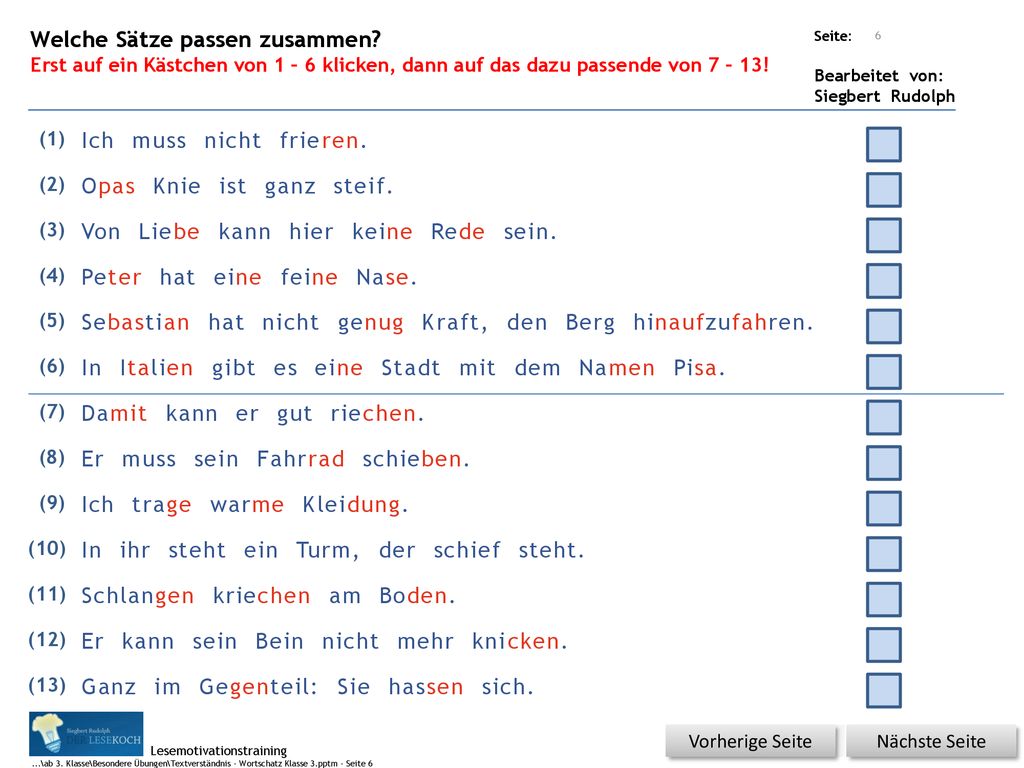Select the box for sentence 10 about the Turm
This screenshot has height=768, width=1024.
(x=884, y=554)
